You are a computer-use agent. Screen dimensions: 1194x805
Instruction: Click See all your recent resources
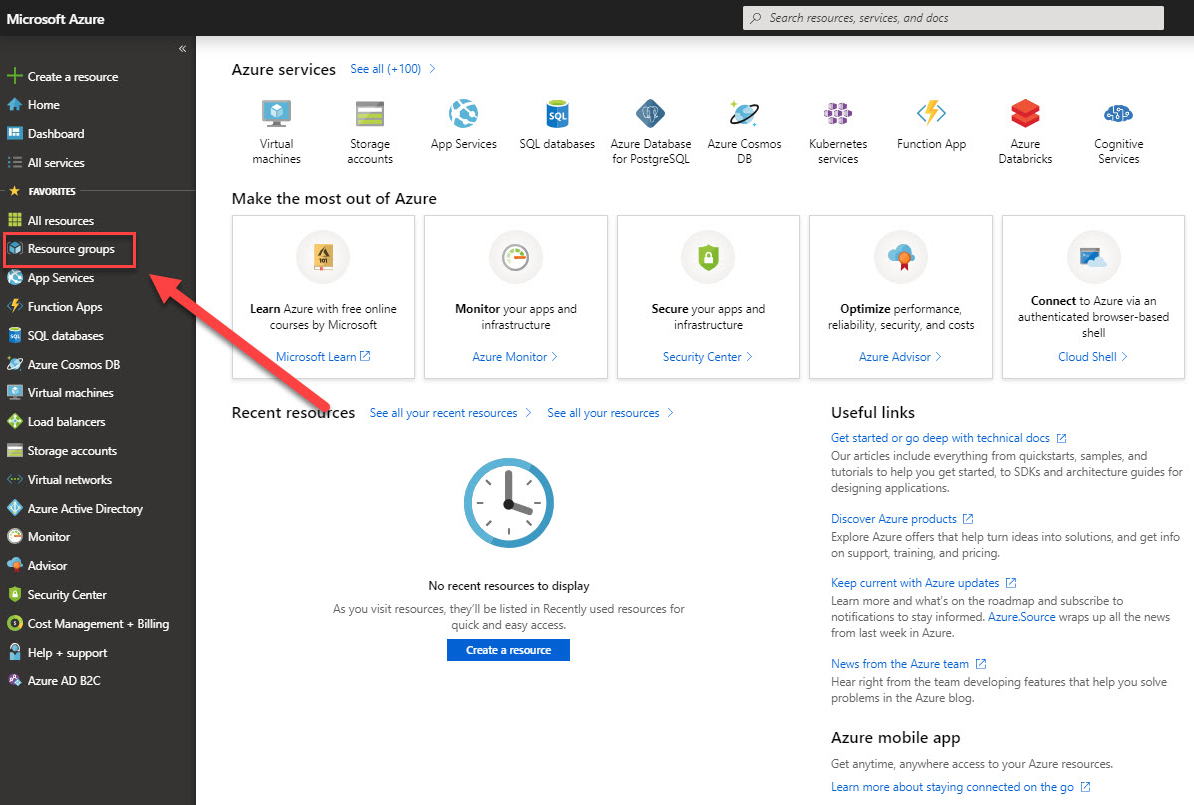click(x=450, y=413)
